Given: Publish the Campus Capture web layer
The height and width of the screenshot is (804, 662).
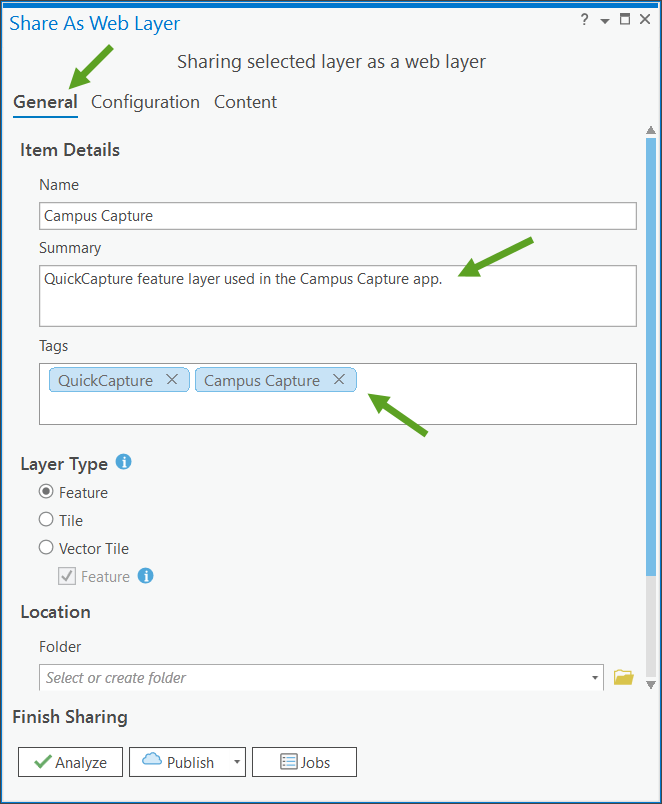Looking at the screenshot, I should coord(180,761).
